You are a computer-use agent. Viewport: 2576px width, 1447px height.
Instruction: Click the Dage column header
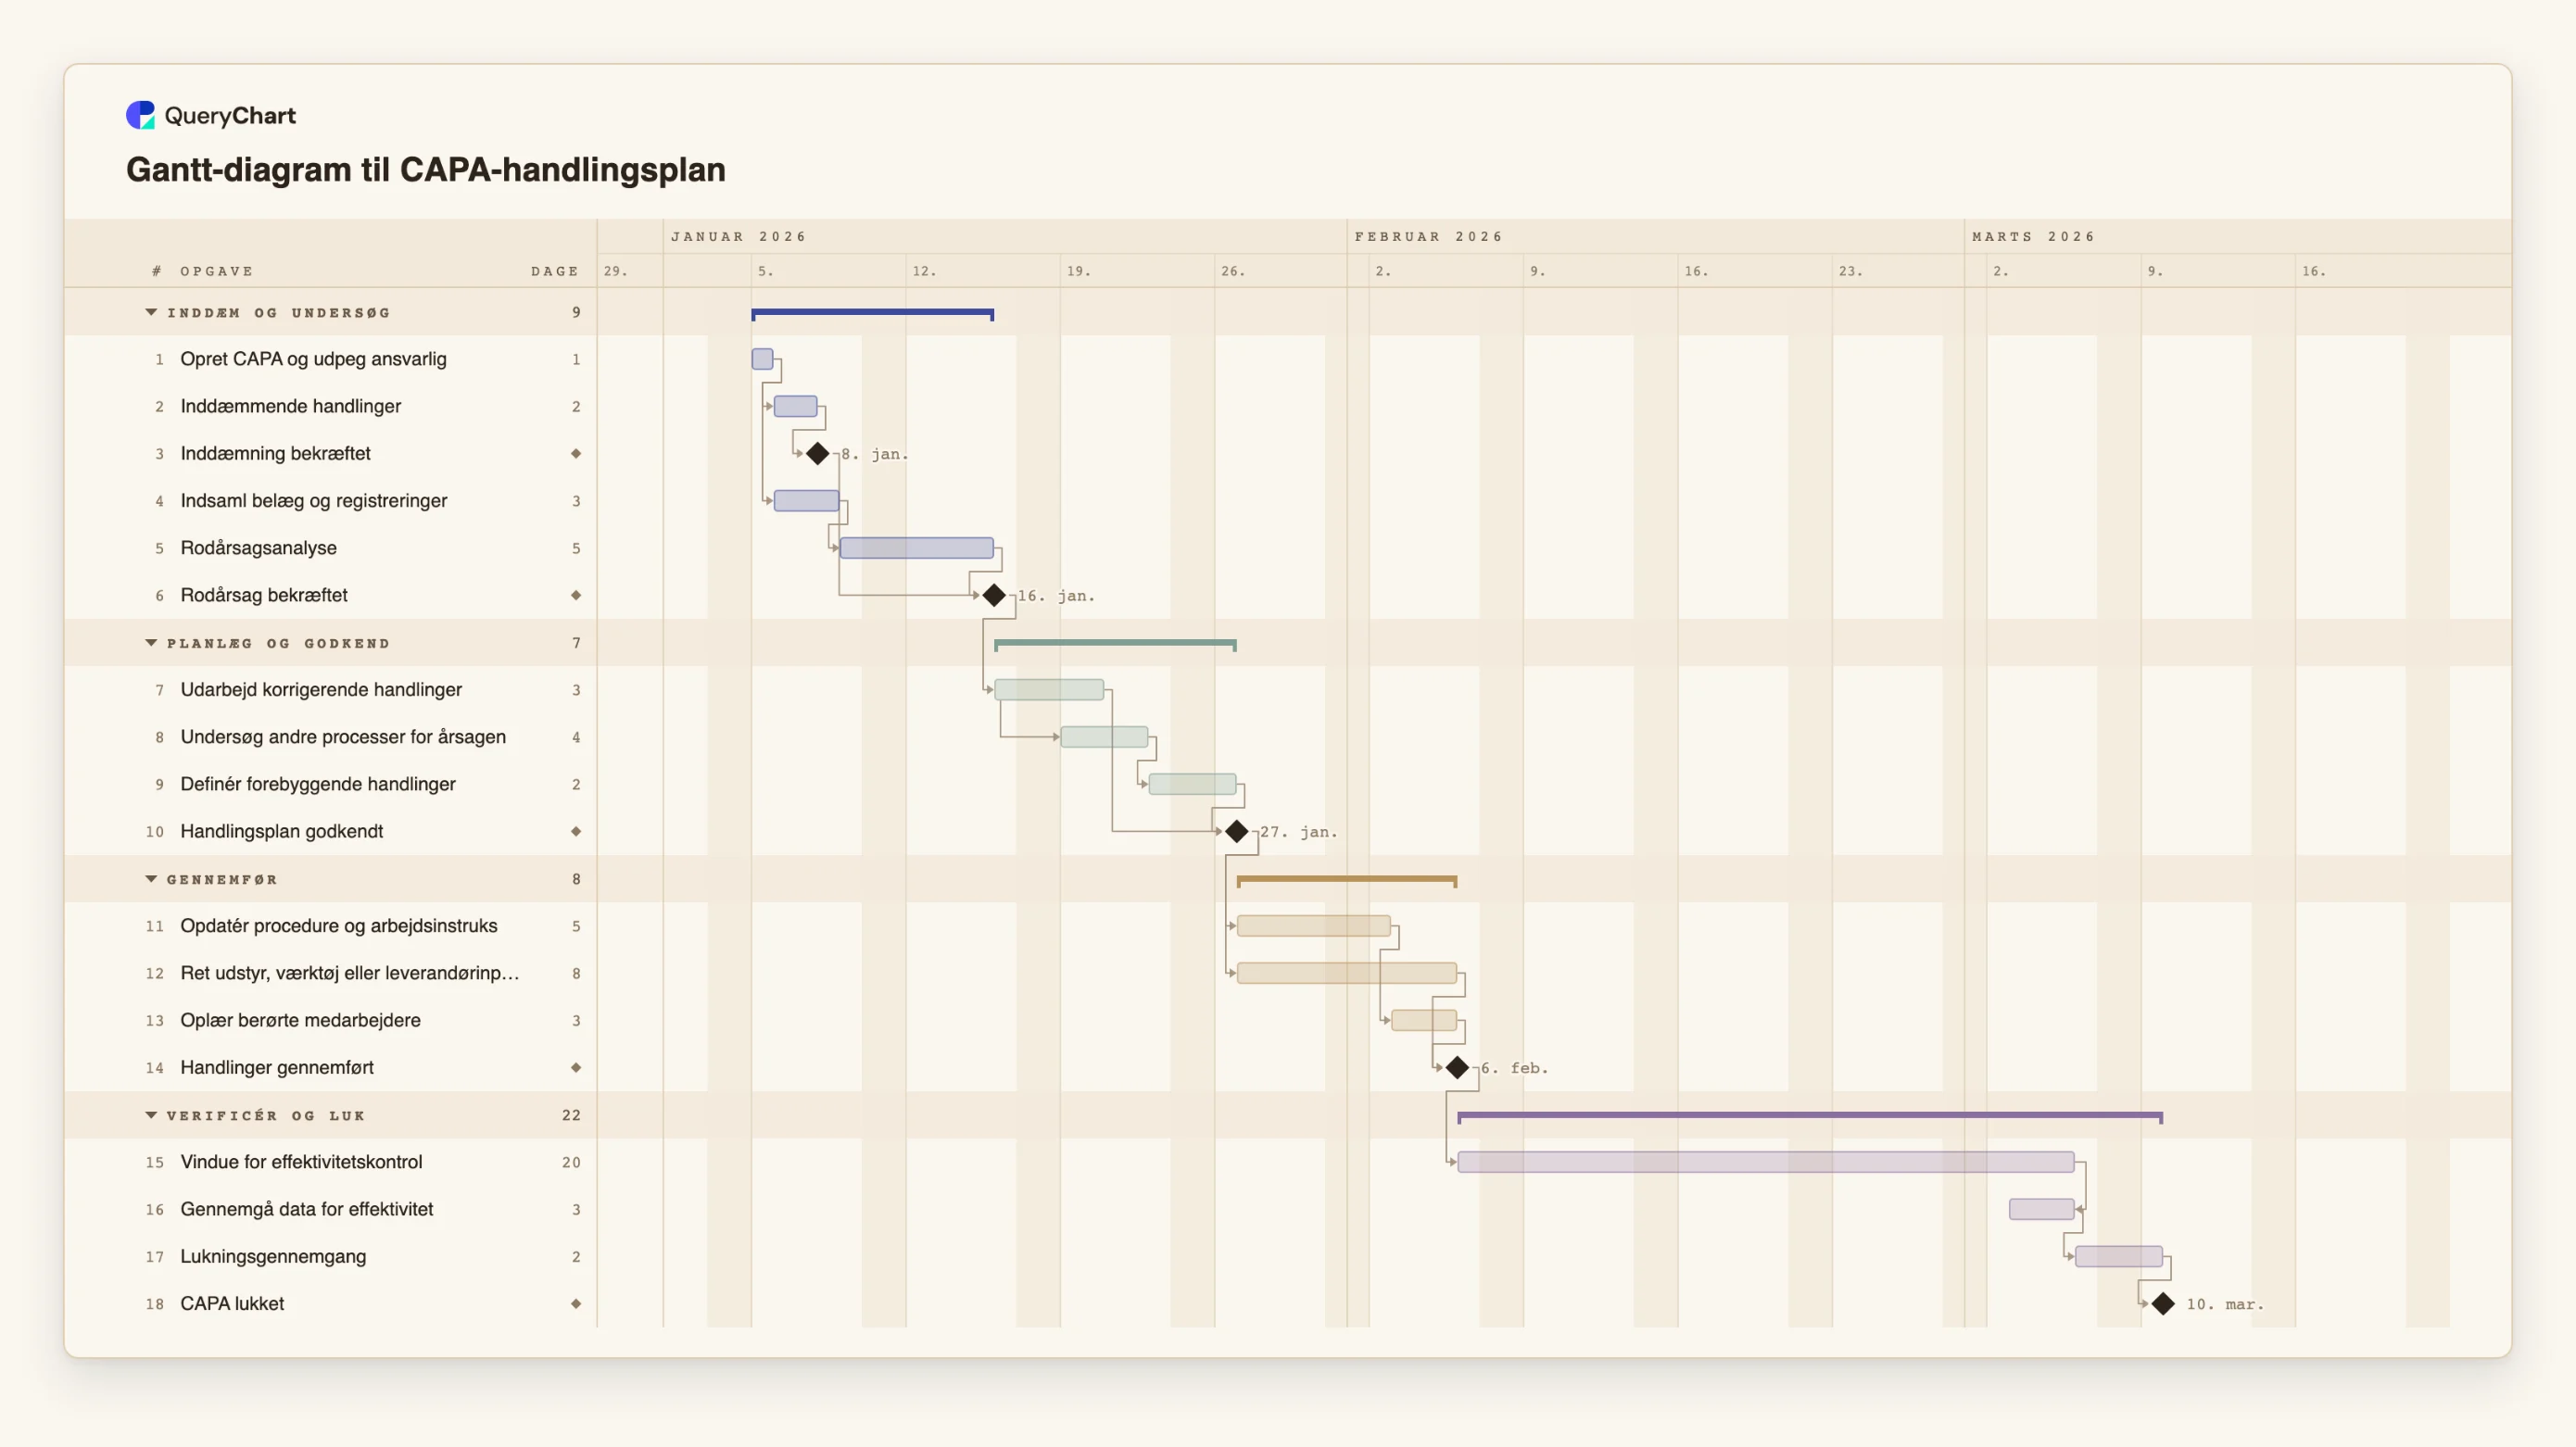pyautogui.click(x=555, y=272)
